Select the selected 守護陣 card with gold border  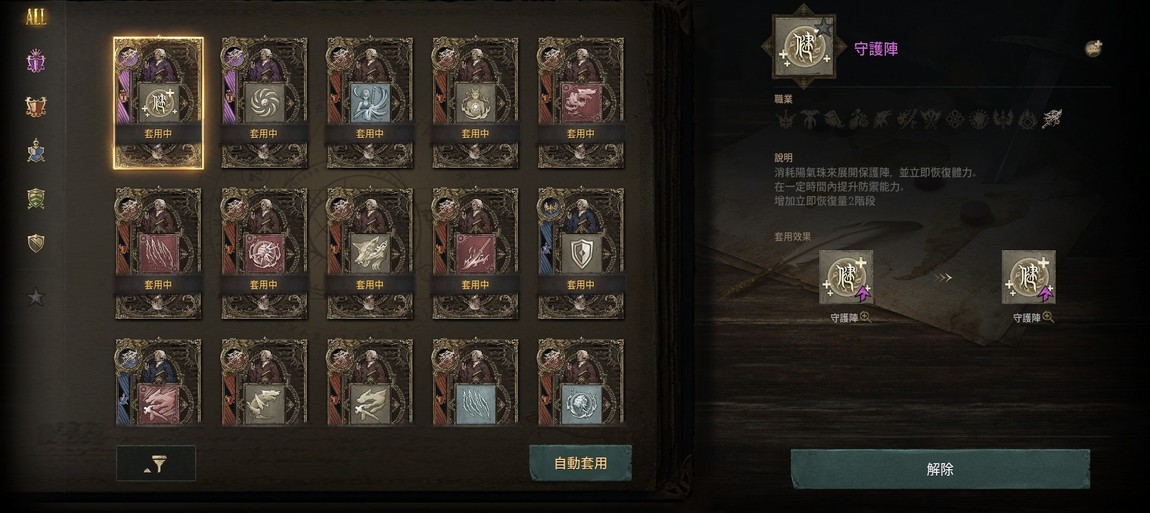pyautogui.click(x=158, y=103)
